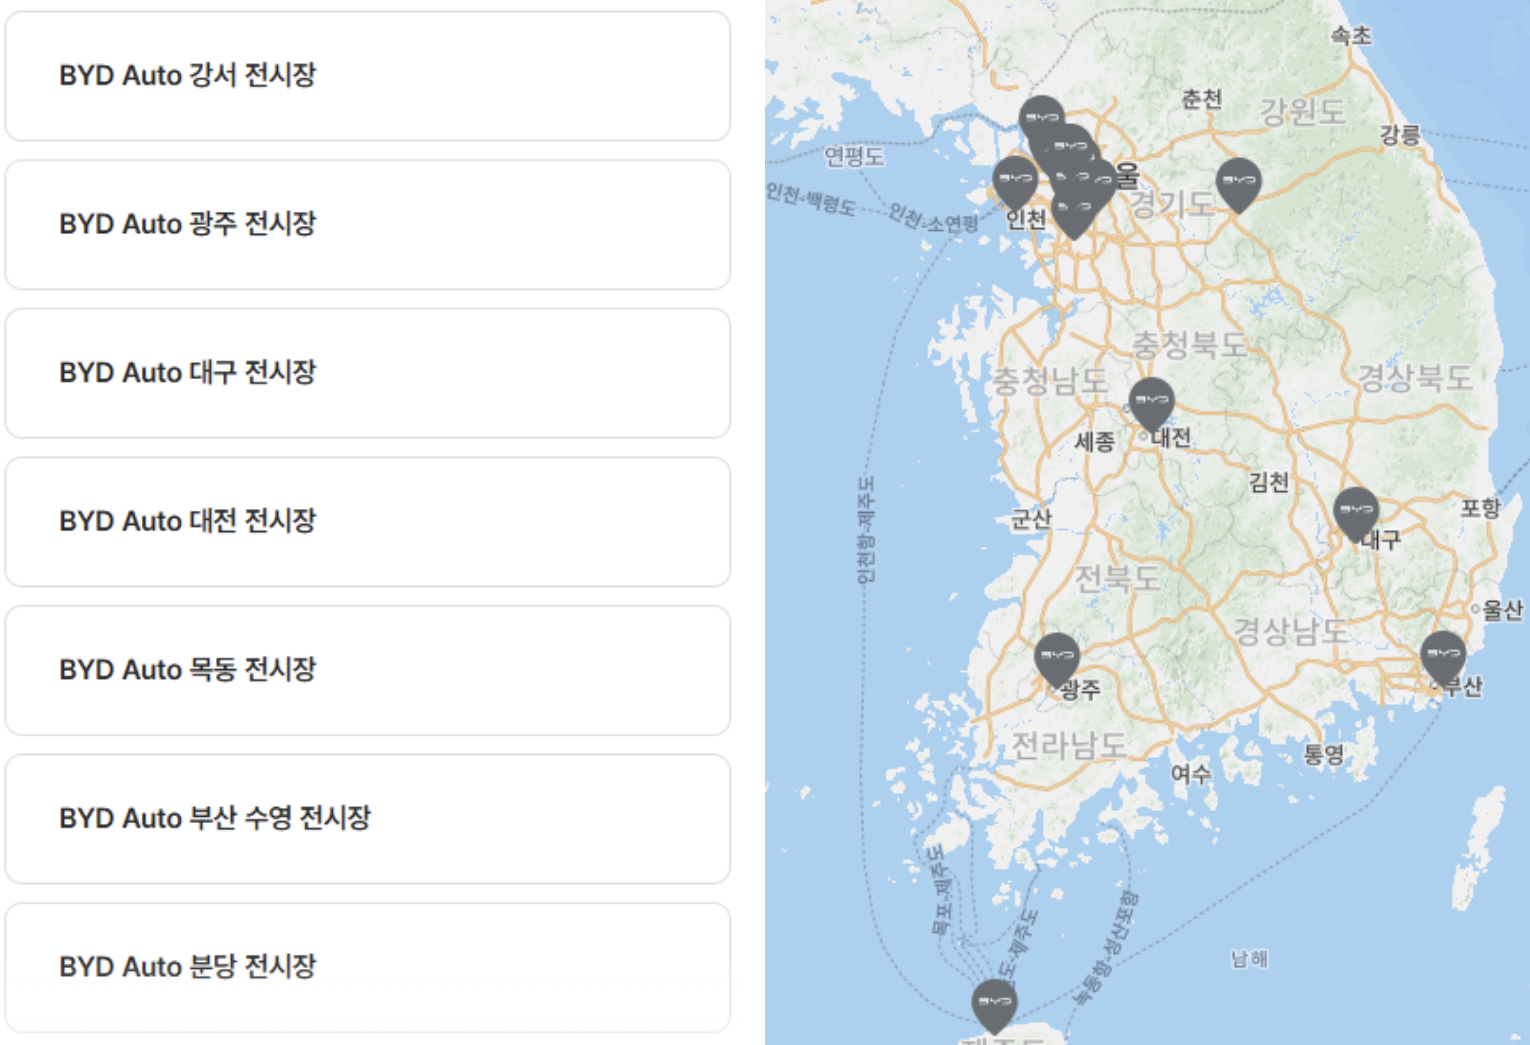The height and width of the screenshot is (1045, 1530).
Task: Click the 포항 city label
Action: tap(1481, 508)
